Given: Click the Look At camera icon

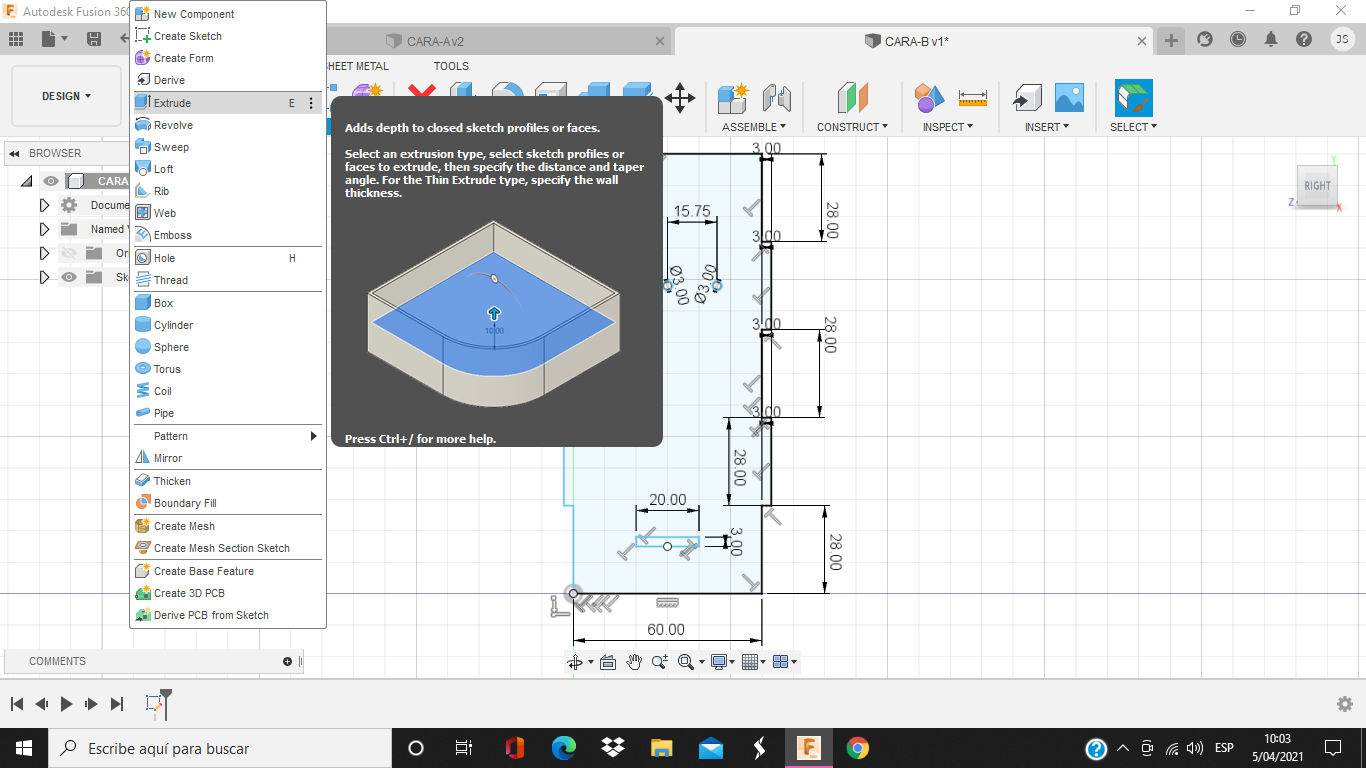Looking at the screenshot, I should pyautogui.click(x=608, y=662).
